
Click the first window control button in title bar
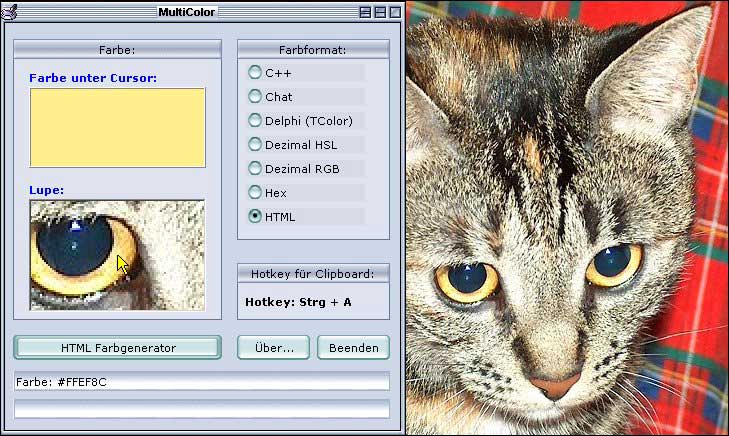tap(365, 12)
